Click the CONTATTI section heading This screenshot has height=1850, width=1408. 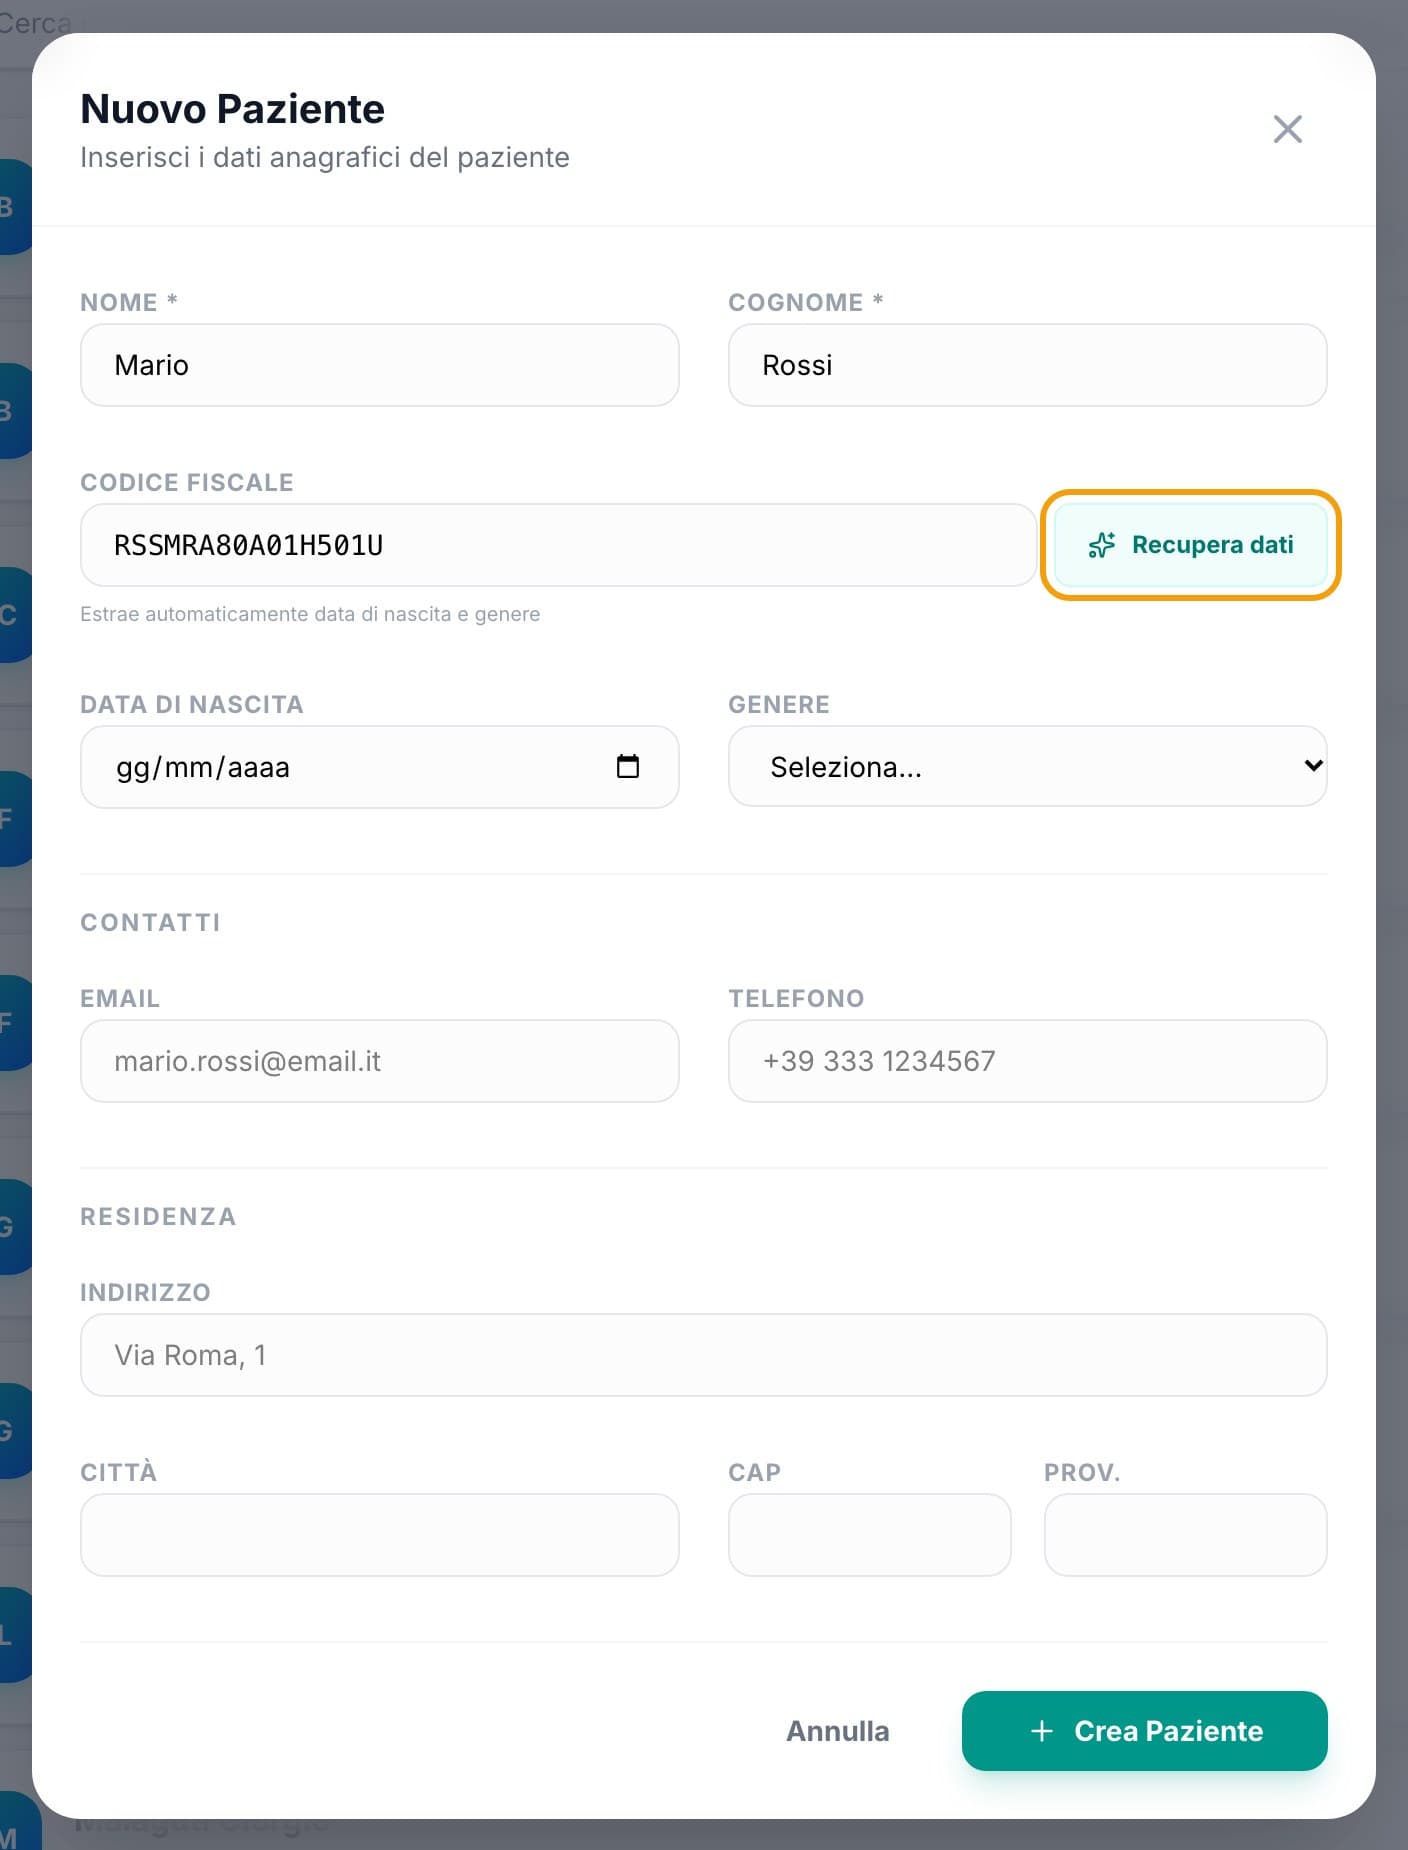click(150, 922)
